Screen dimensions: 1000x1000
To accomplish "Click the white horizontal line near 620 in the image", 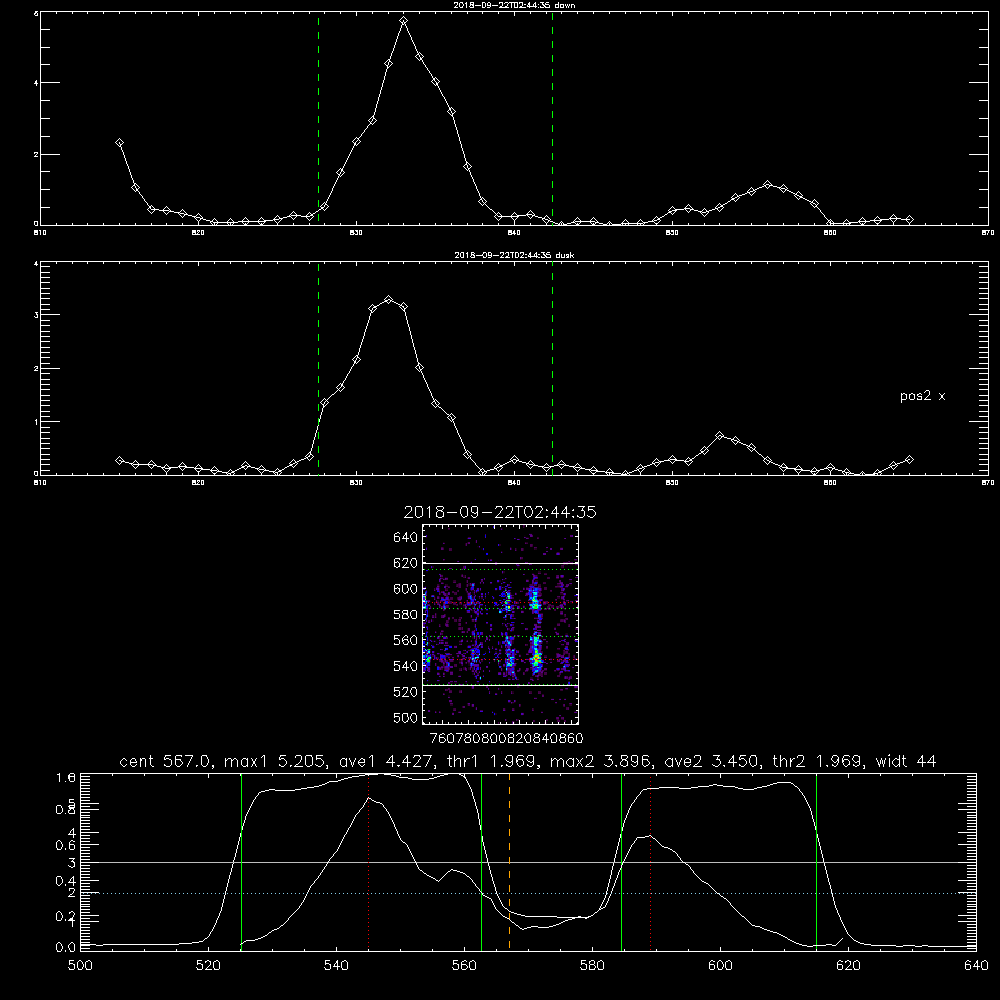I will [501, 564].
